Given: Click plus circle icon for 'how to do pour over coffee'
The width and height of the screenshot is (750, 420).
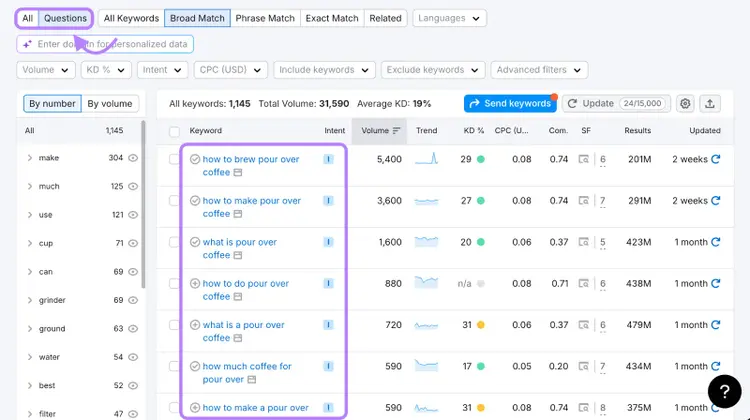Looking at the screenshot, I should [x=195, y=284].
